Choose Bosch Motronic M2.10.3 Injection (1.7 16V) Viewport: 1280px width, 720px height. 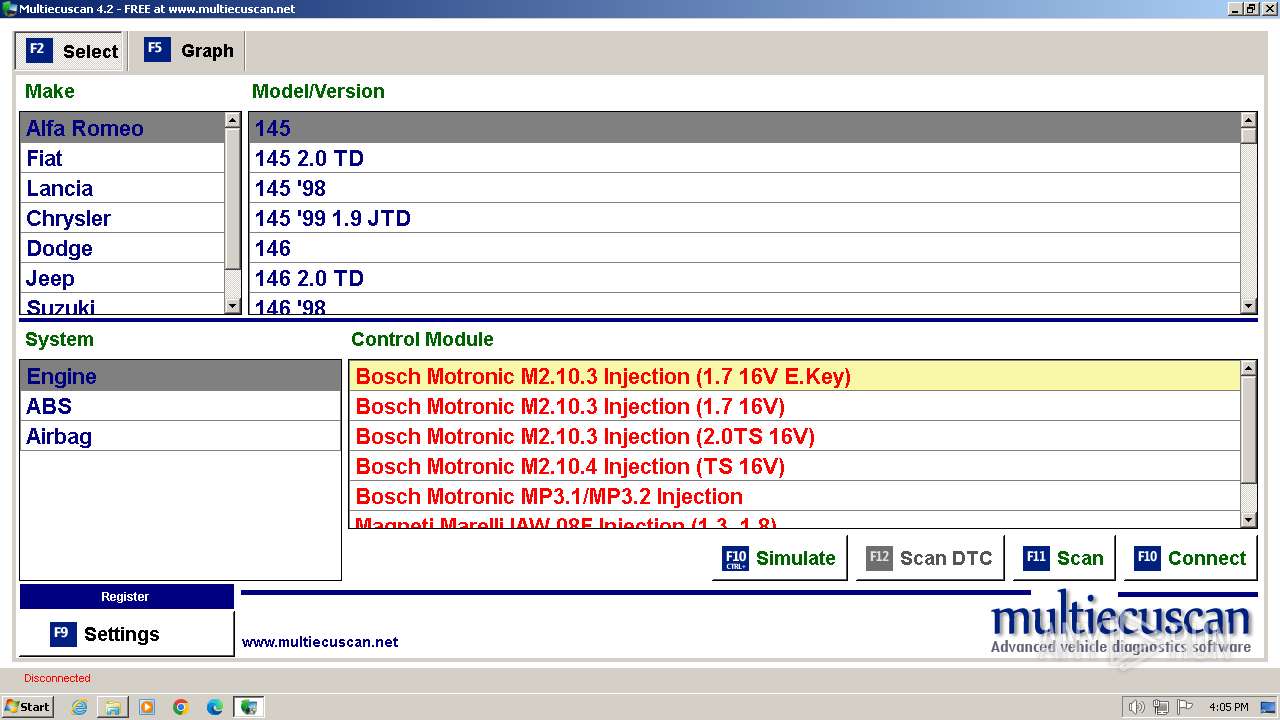[795, 406]
